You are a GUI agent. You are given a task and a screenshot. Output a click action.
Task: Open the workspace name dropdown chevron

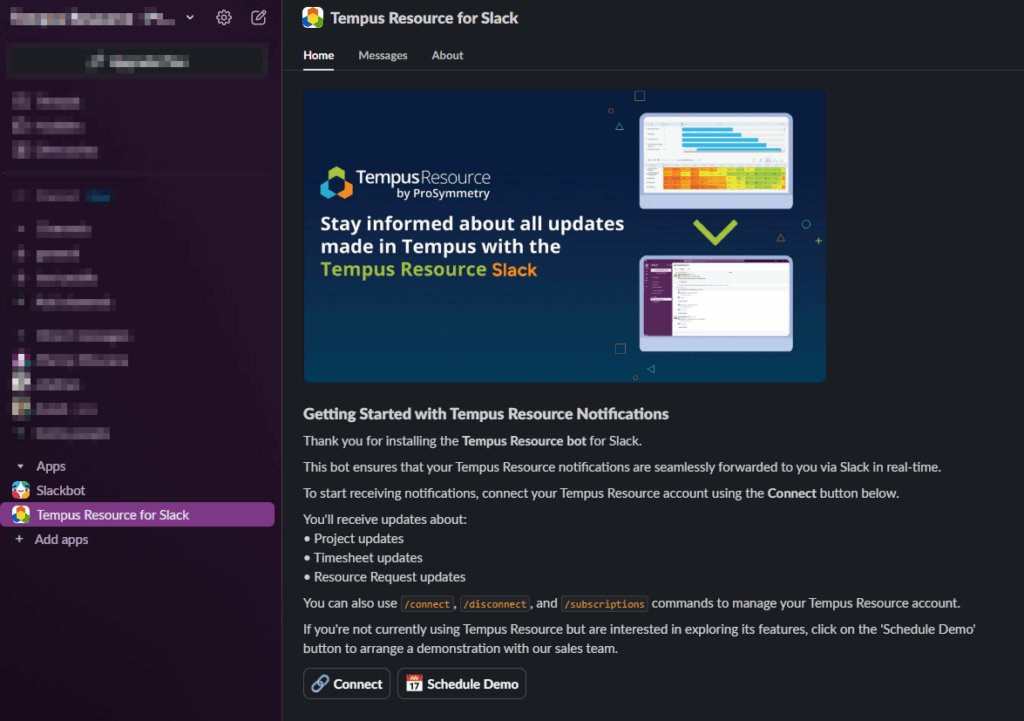click(190, 17)
